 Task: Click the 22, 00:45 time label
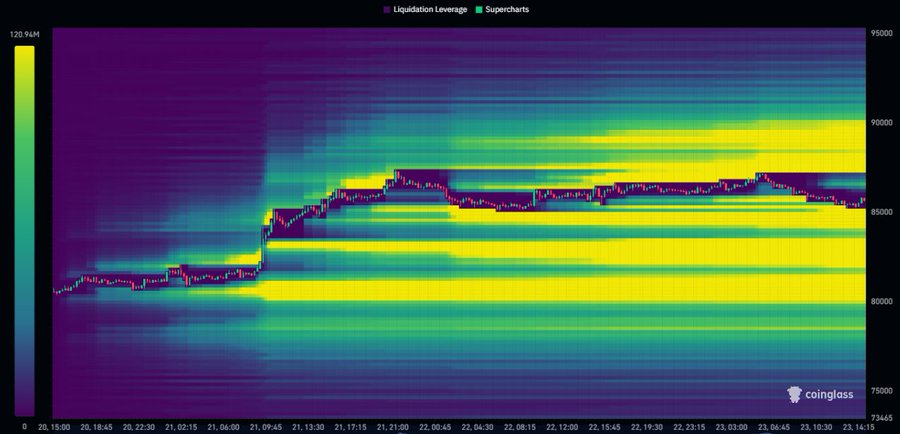pos(436,428)
